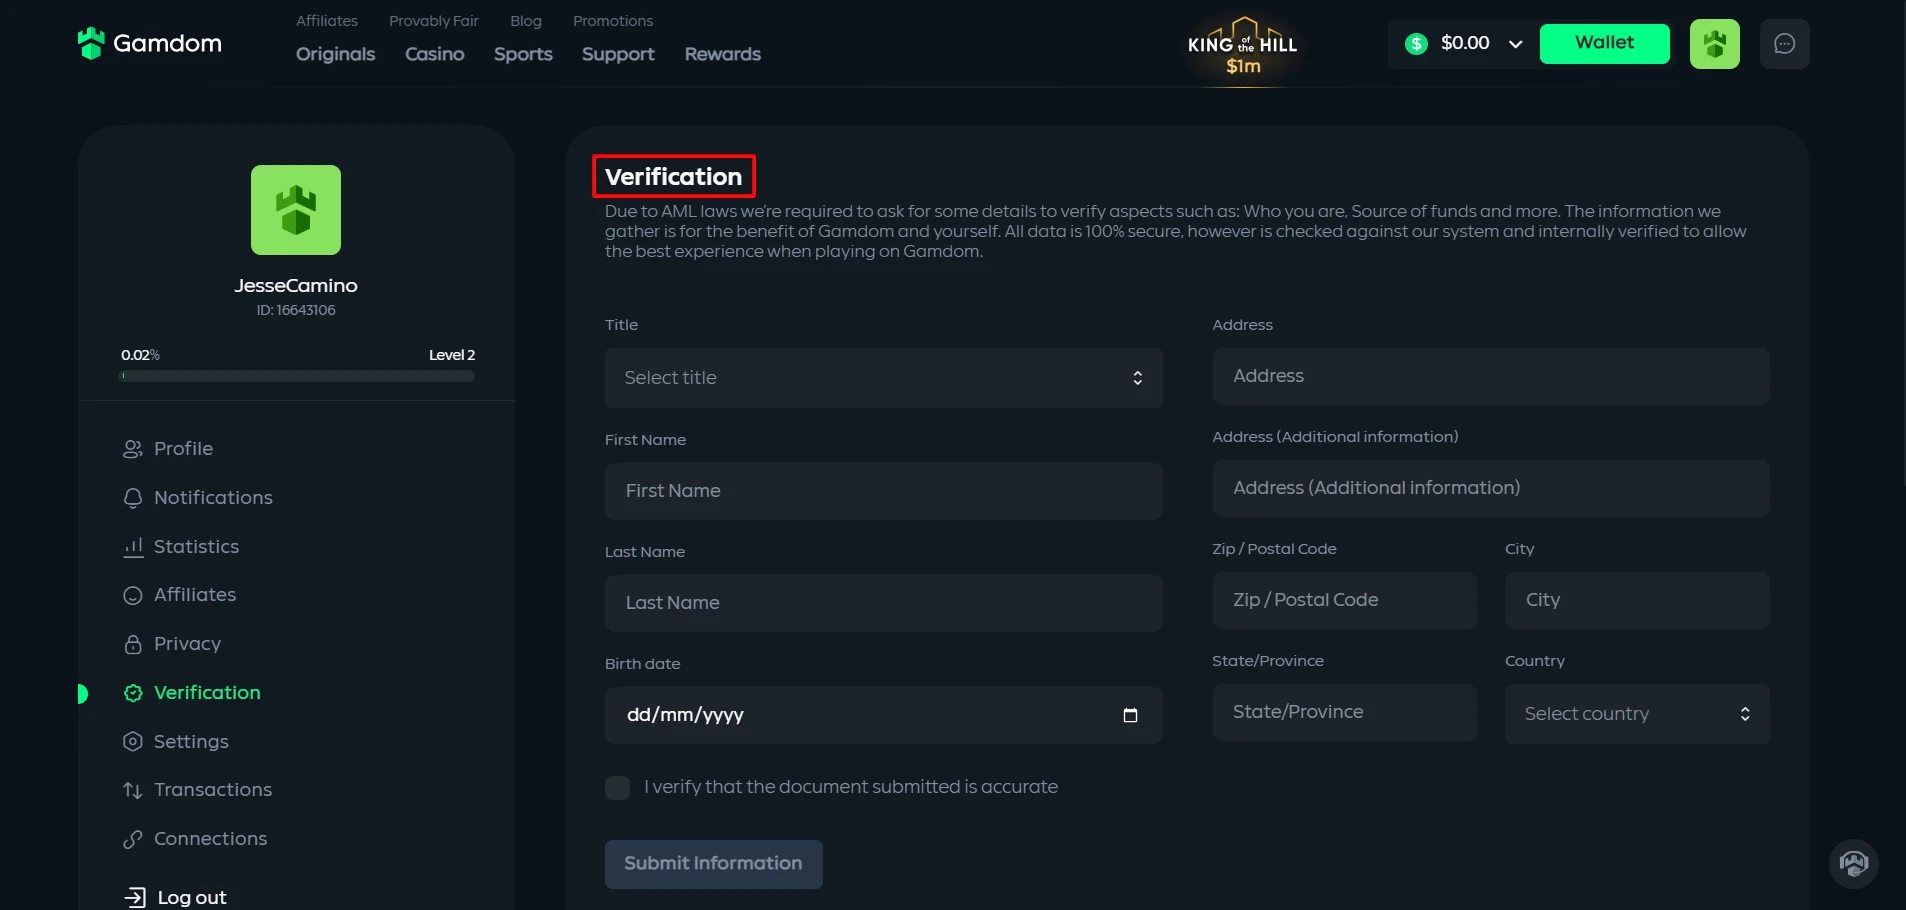Image resolution: width=1906 pixels, height=910 pixels.
Task: Click the green Wallet button
Action: [x=1604, y=44]
